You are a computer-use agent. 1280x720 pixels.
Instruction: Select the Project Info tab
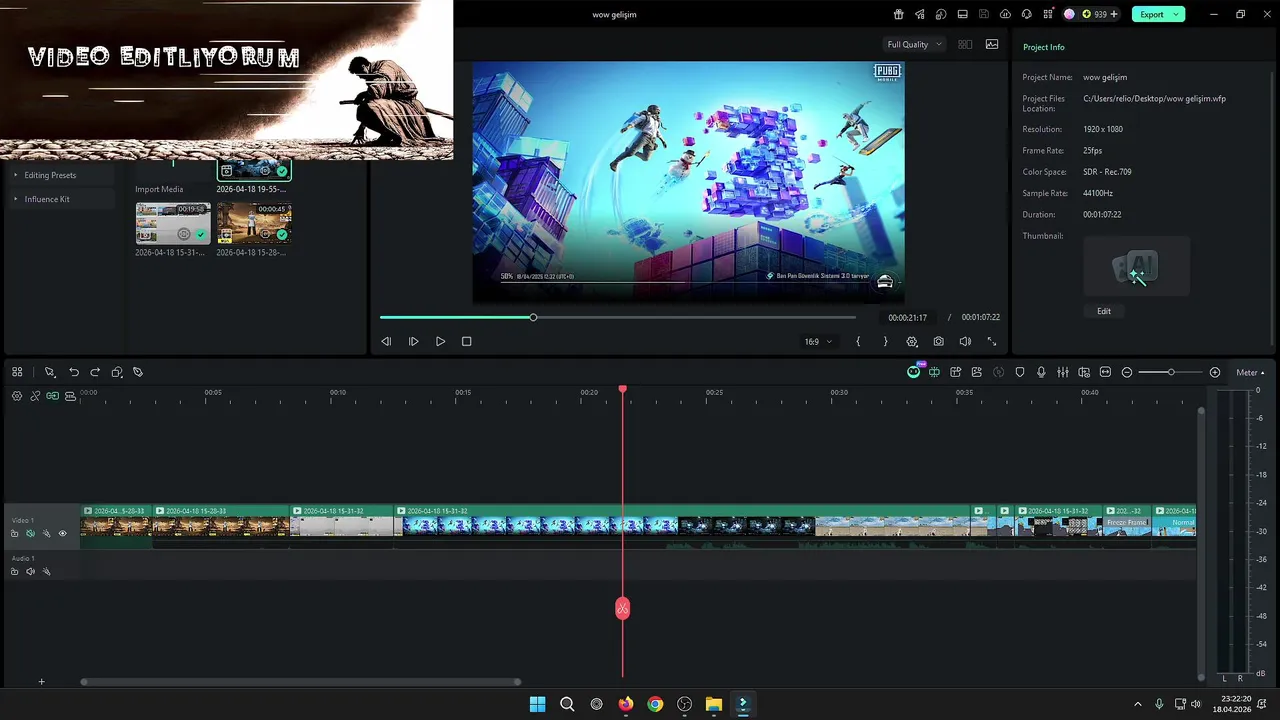1043,47
